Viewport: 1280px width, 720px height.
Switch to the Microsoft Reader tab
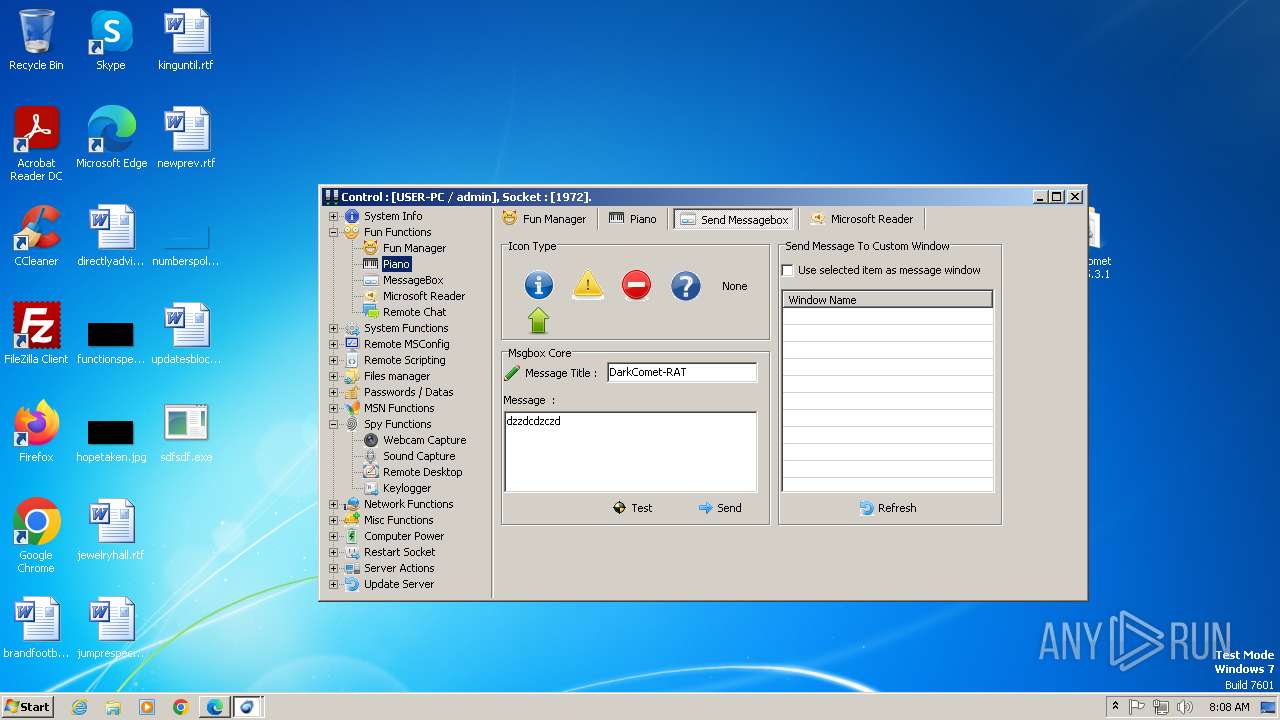[x=861, y=219]
